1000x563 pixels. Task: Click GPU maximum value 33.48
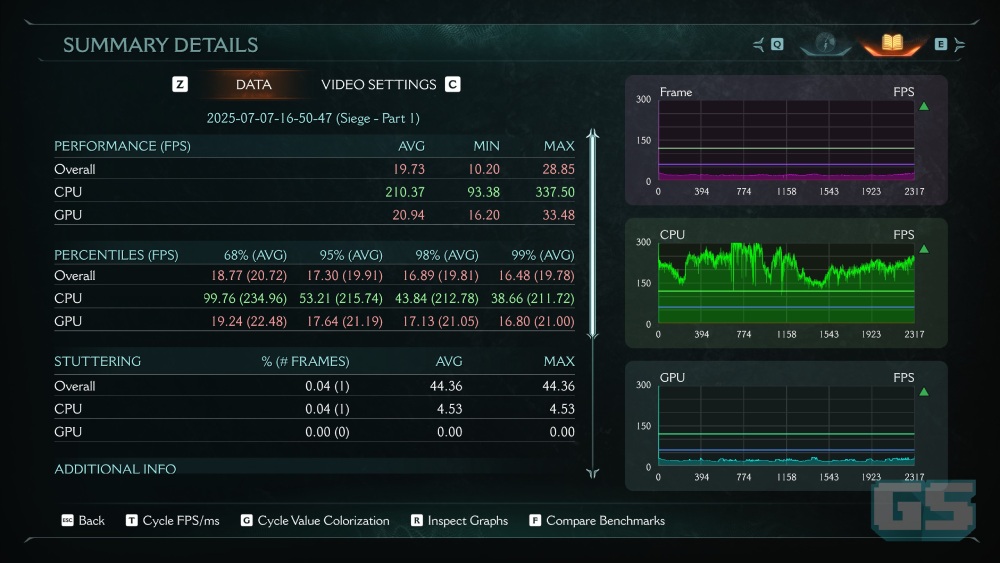click(559, 215)
